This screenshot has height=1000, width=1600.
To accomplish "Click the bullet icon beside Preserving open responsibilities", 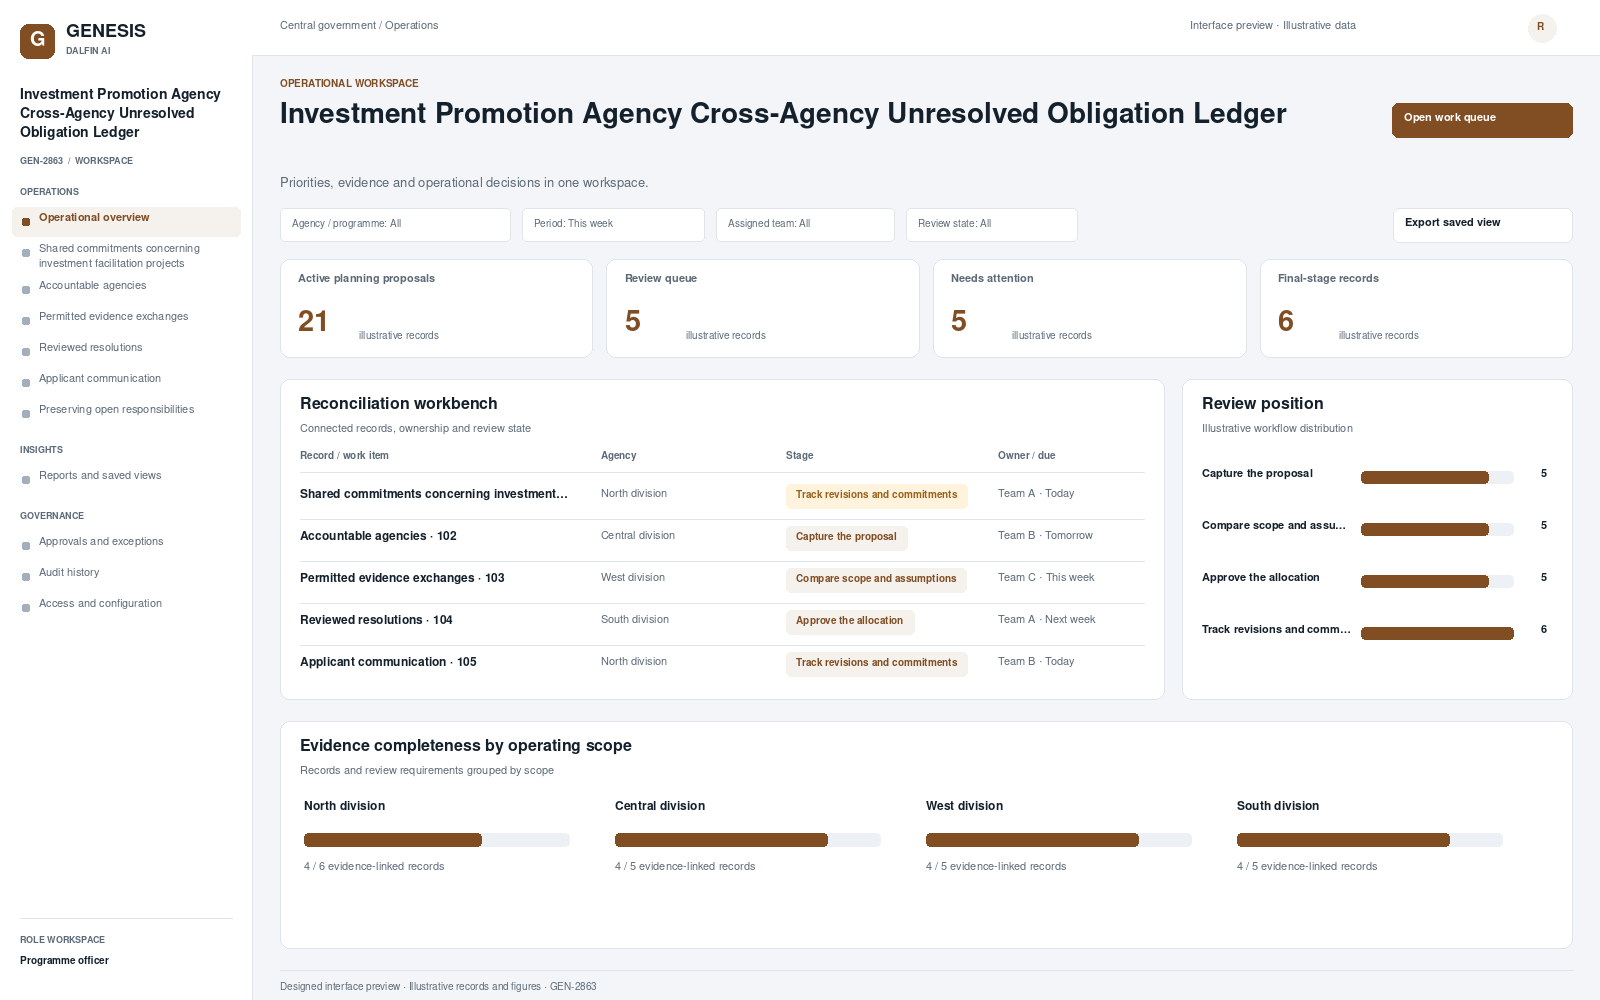I will [26, 414].
